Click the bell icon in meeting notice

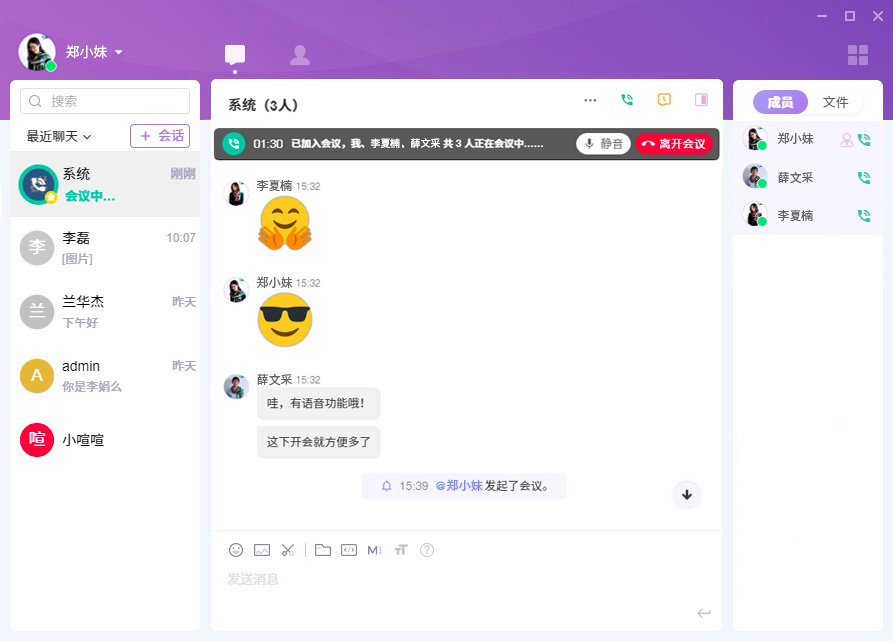click(387, 486)
